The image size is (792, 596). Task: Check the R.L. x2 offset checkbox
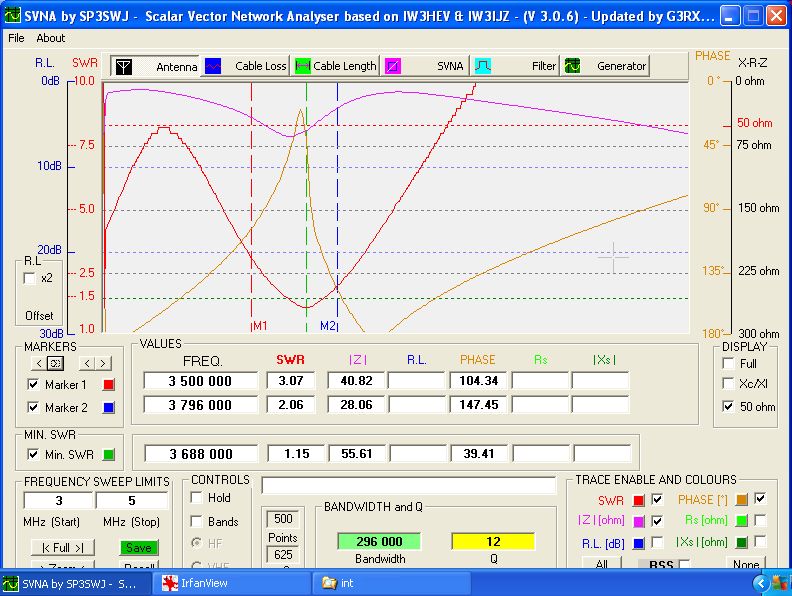click(x=29, y=278)
